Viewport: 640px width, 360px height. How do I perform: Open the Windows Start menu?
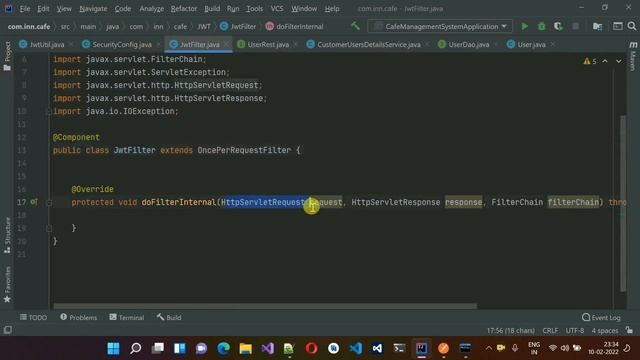coord(113,348)
